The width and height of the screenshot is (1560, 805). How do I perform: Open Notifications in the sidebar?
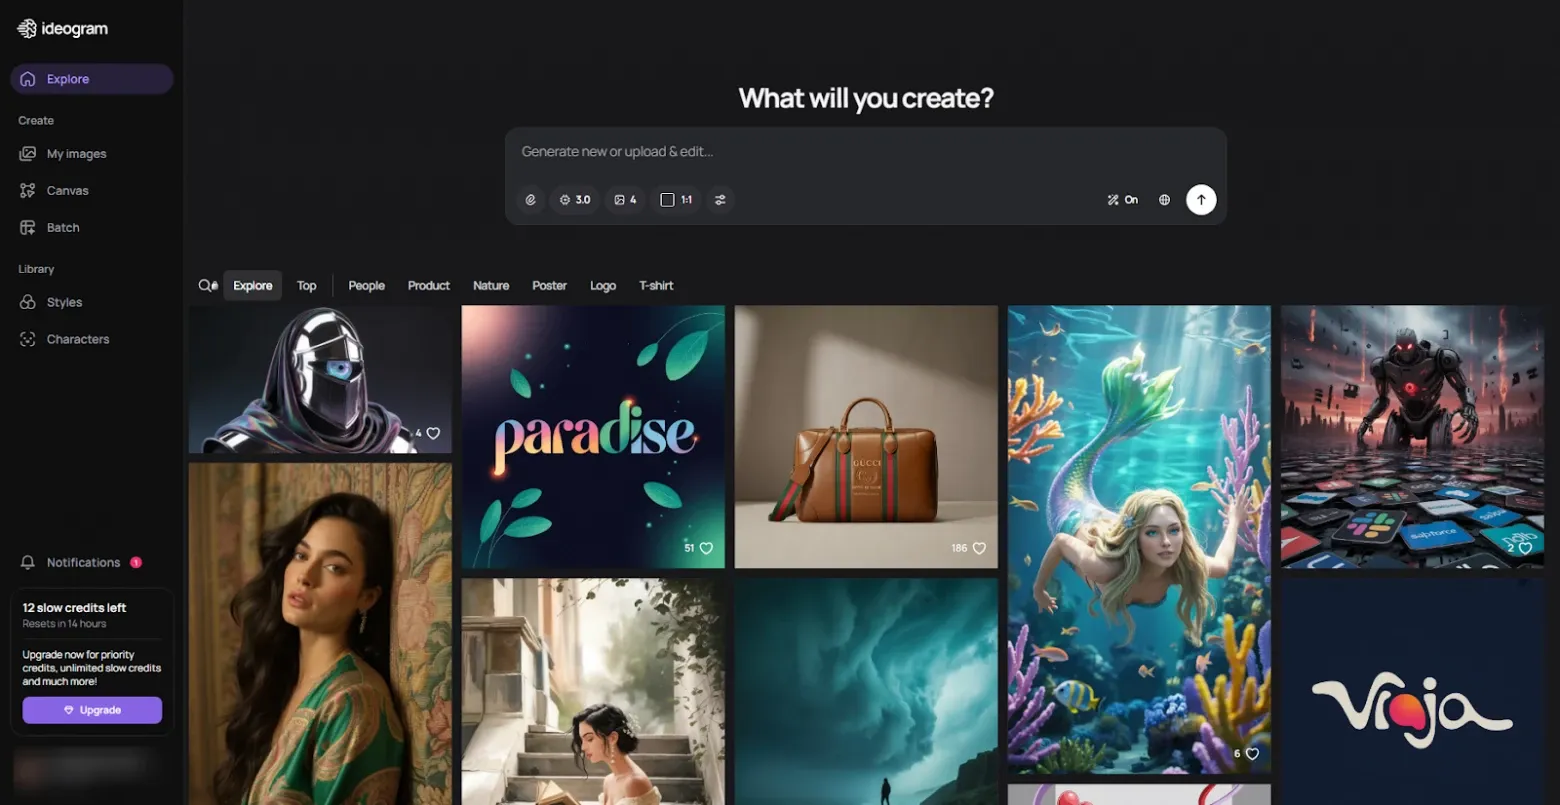84,562
